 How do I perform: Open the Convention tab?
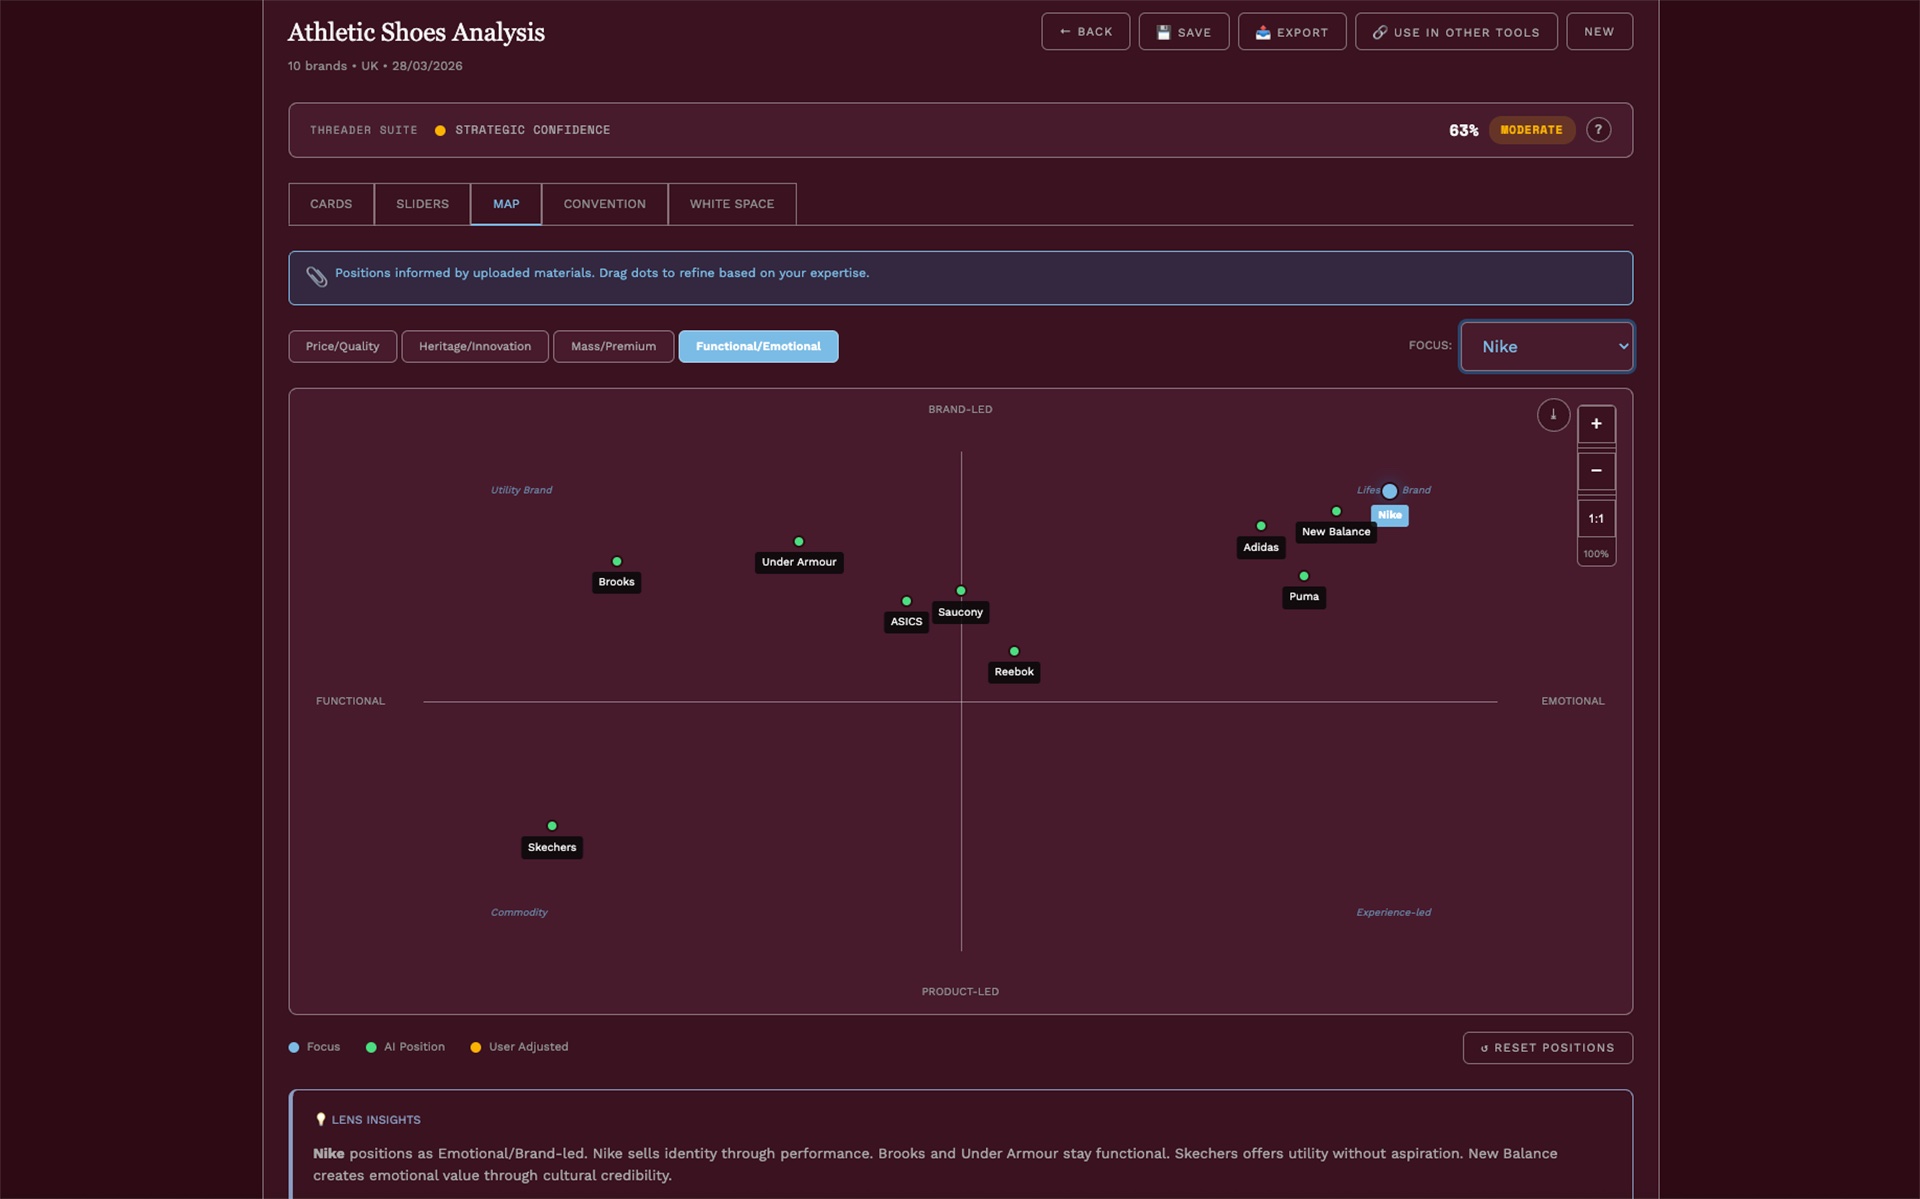click(604, 204)
